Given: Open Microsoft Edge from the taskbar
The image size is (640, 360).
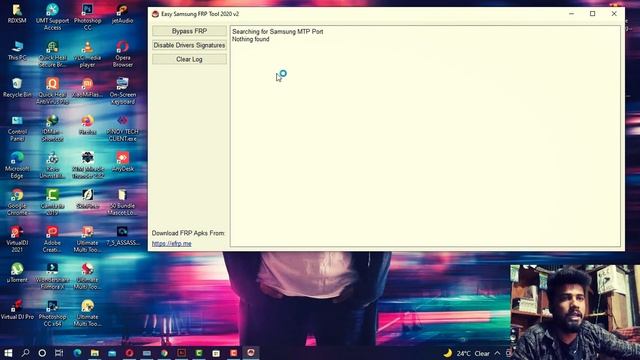Looking at the screenshot, I should click(x=77, y=353).
